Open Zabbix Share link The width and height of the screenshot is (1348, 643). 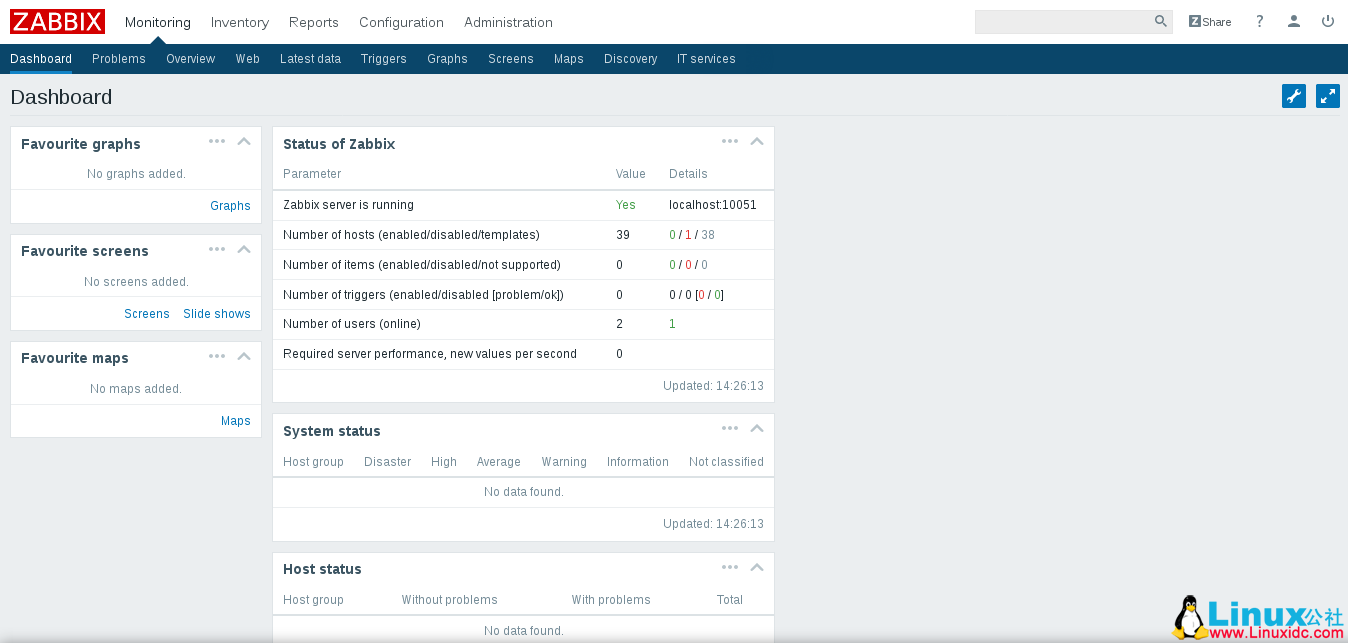coord(1210,22)
